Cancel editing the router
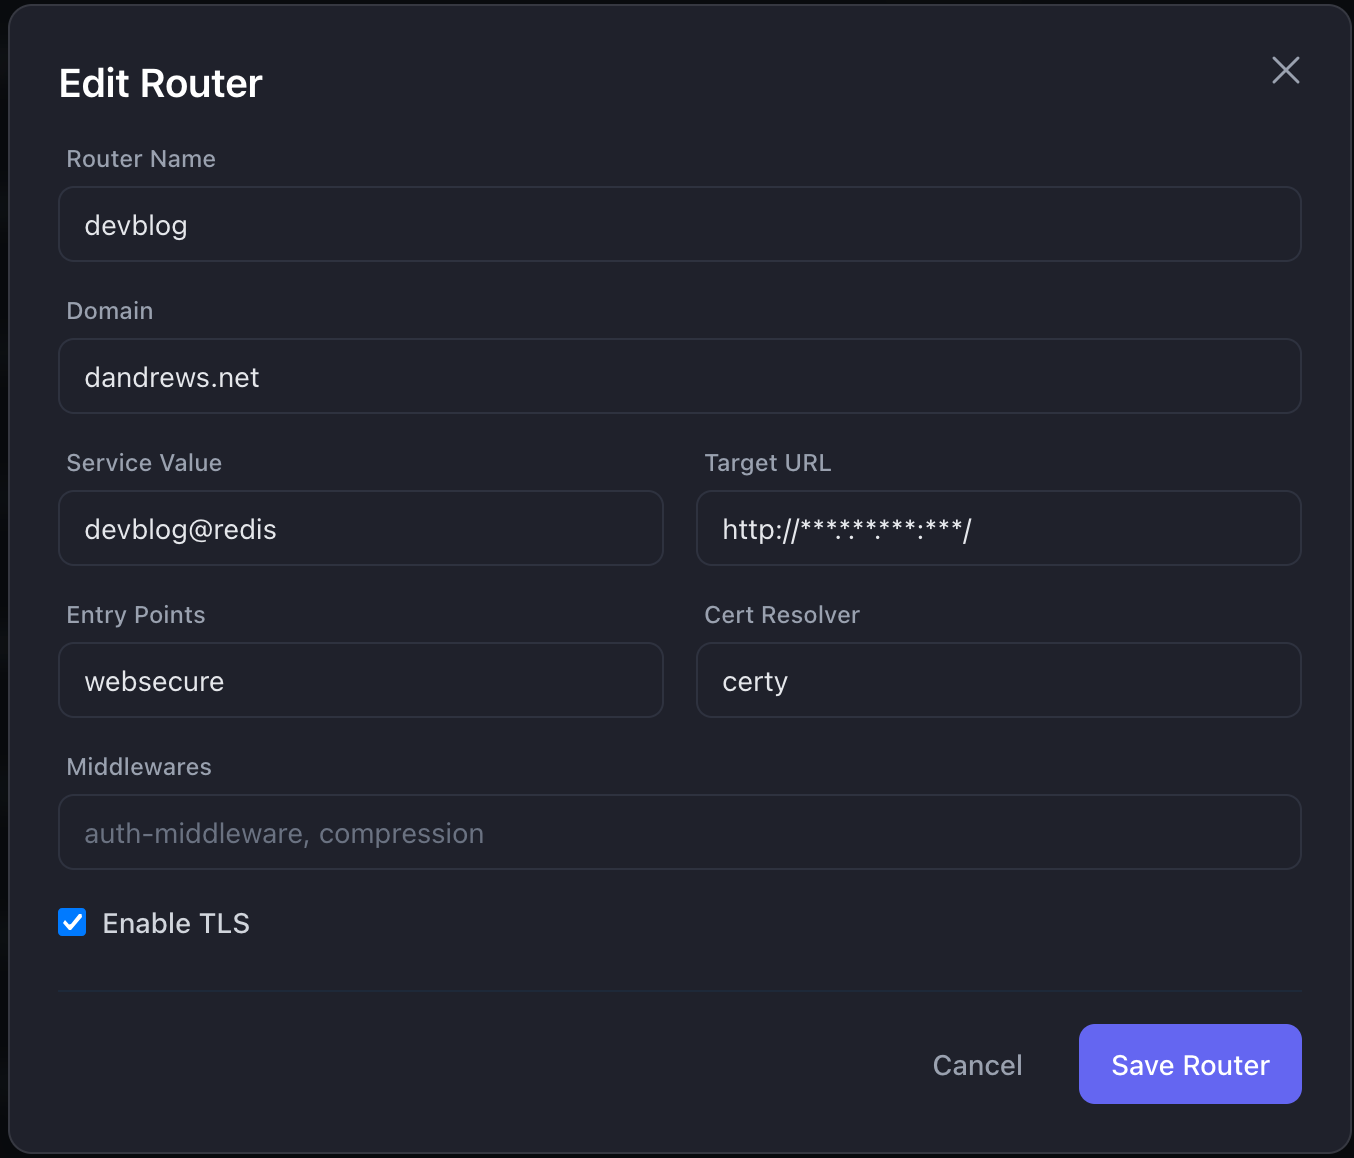This screenshot has width=1354, height=1158. tap(977, 1065)
